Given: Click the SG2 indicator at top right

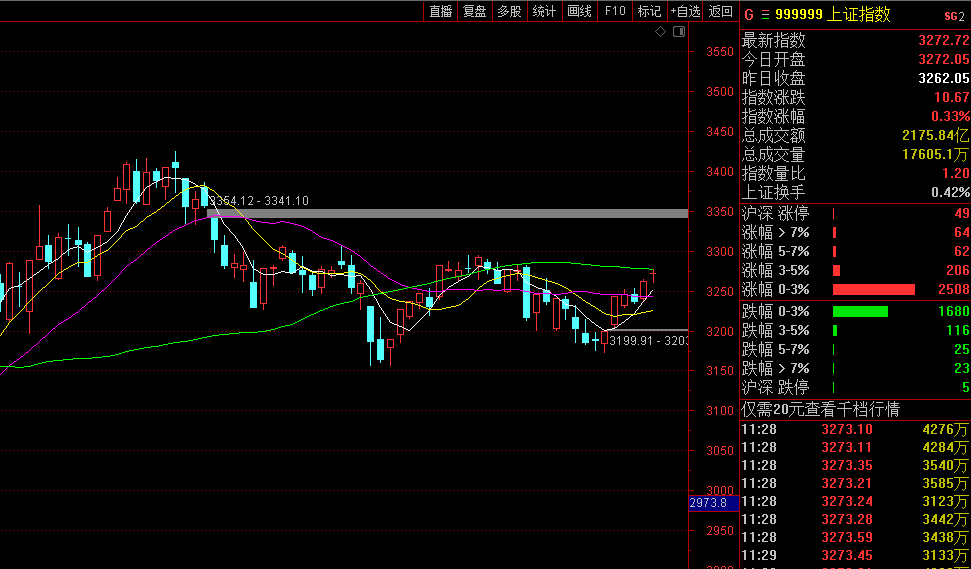Looking at the screenshot, I should pyautogui.click(x=954, y=15).
